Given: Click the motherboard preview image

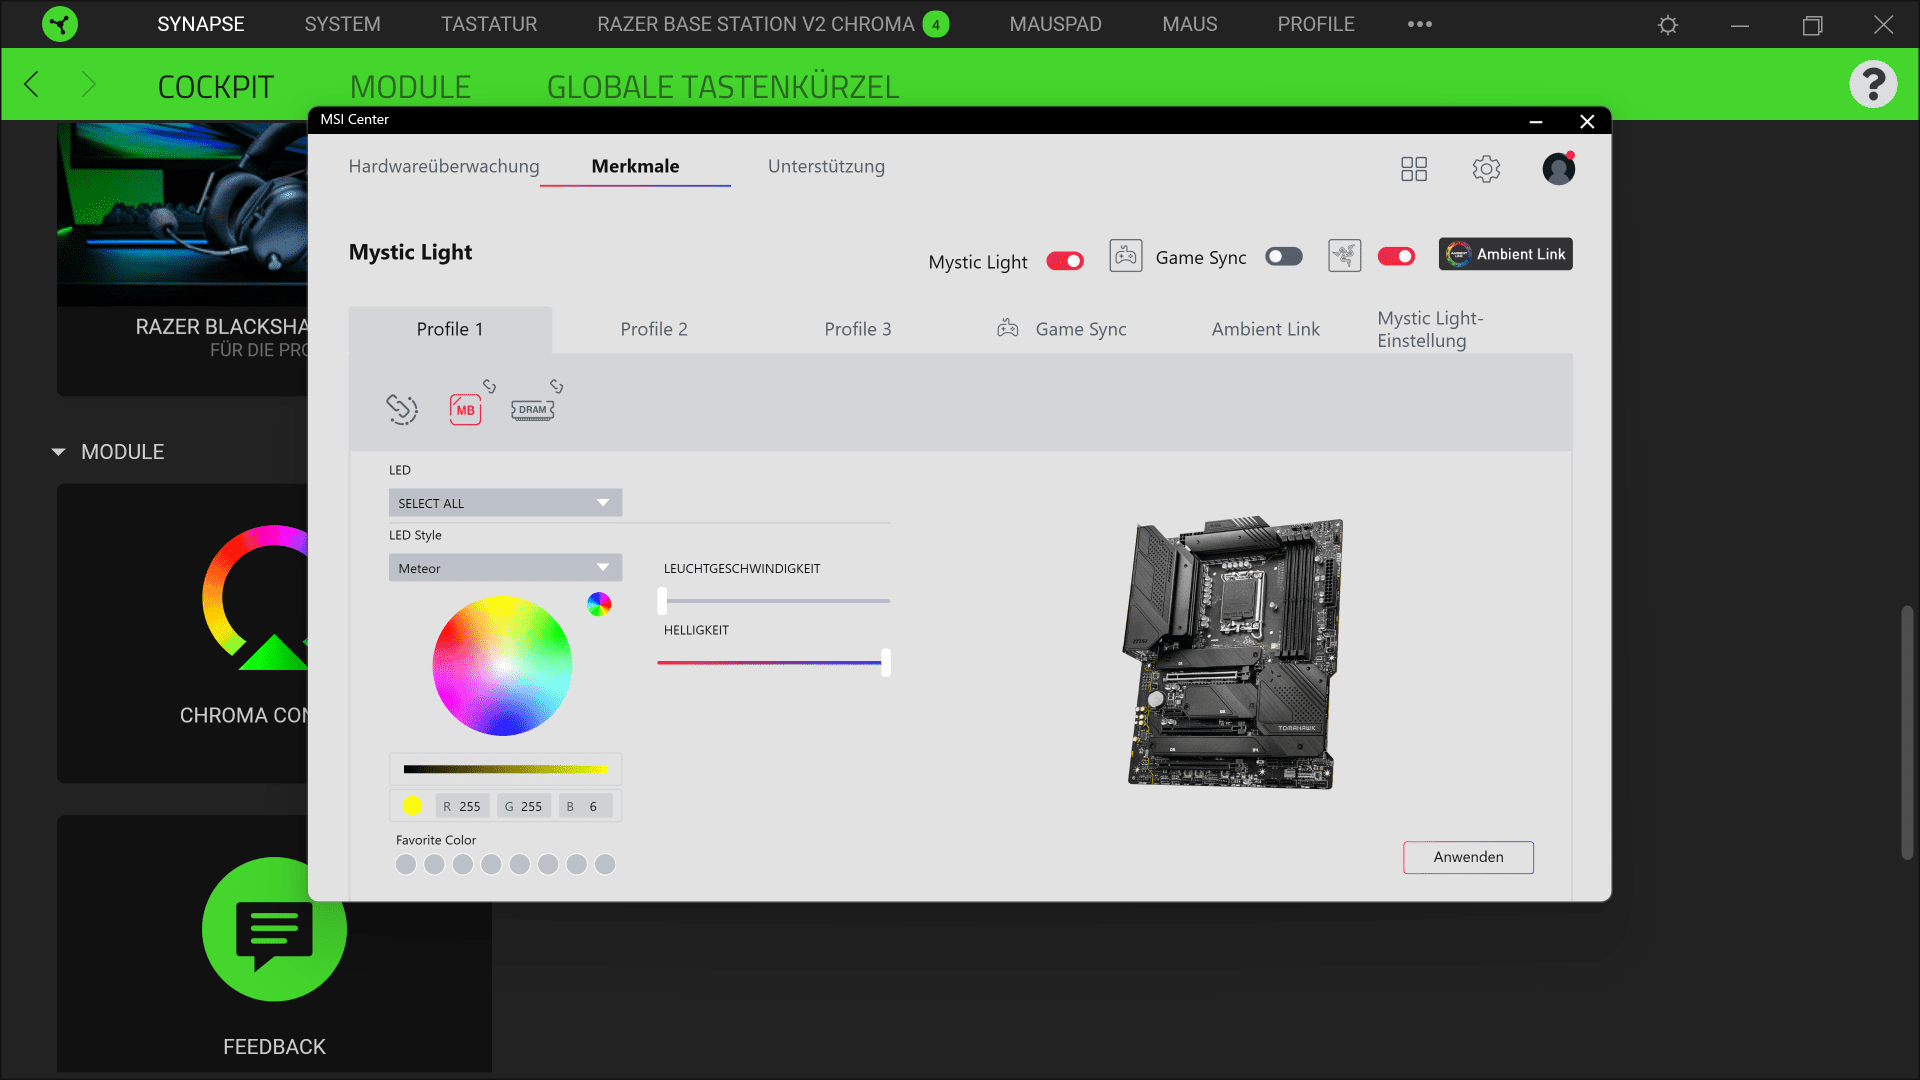Looking at the screenshot, I should click(1233, 653).
